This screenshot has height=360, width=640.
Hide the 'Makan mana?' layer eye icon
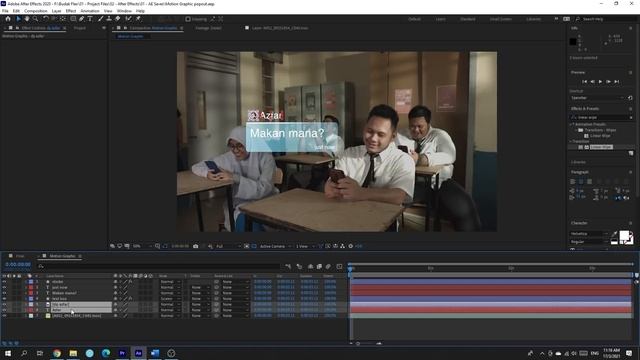(x=4, y=293)
